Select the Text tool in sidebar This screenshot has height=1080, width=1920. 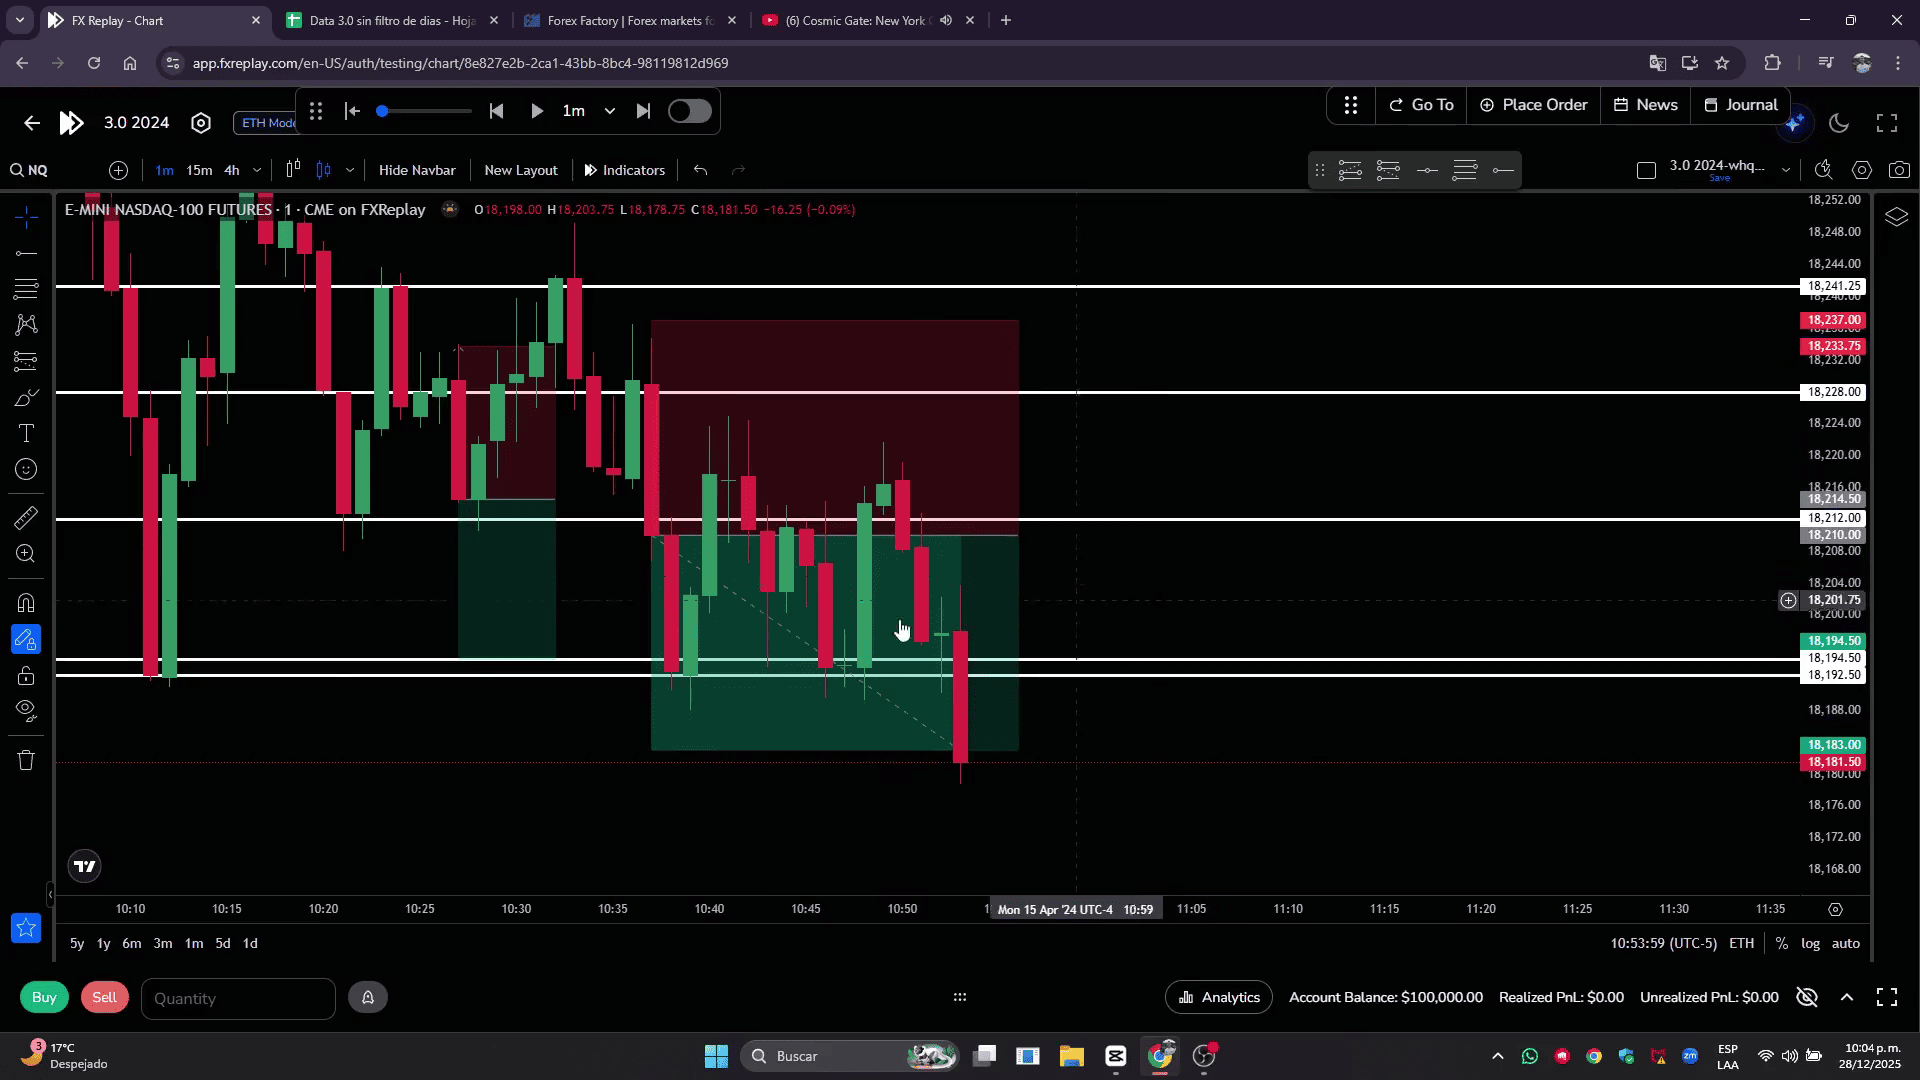[x=26, y=433]
